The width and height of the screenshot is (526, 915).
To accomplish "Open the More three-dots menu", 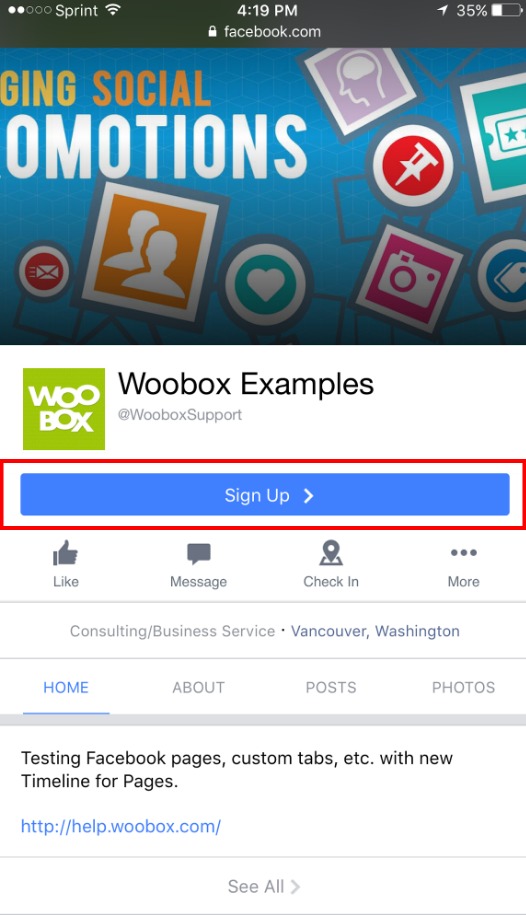I will coord(464,553).
